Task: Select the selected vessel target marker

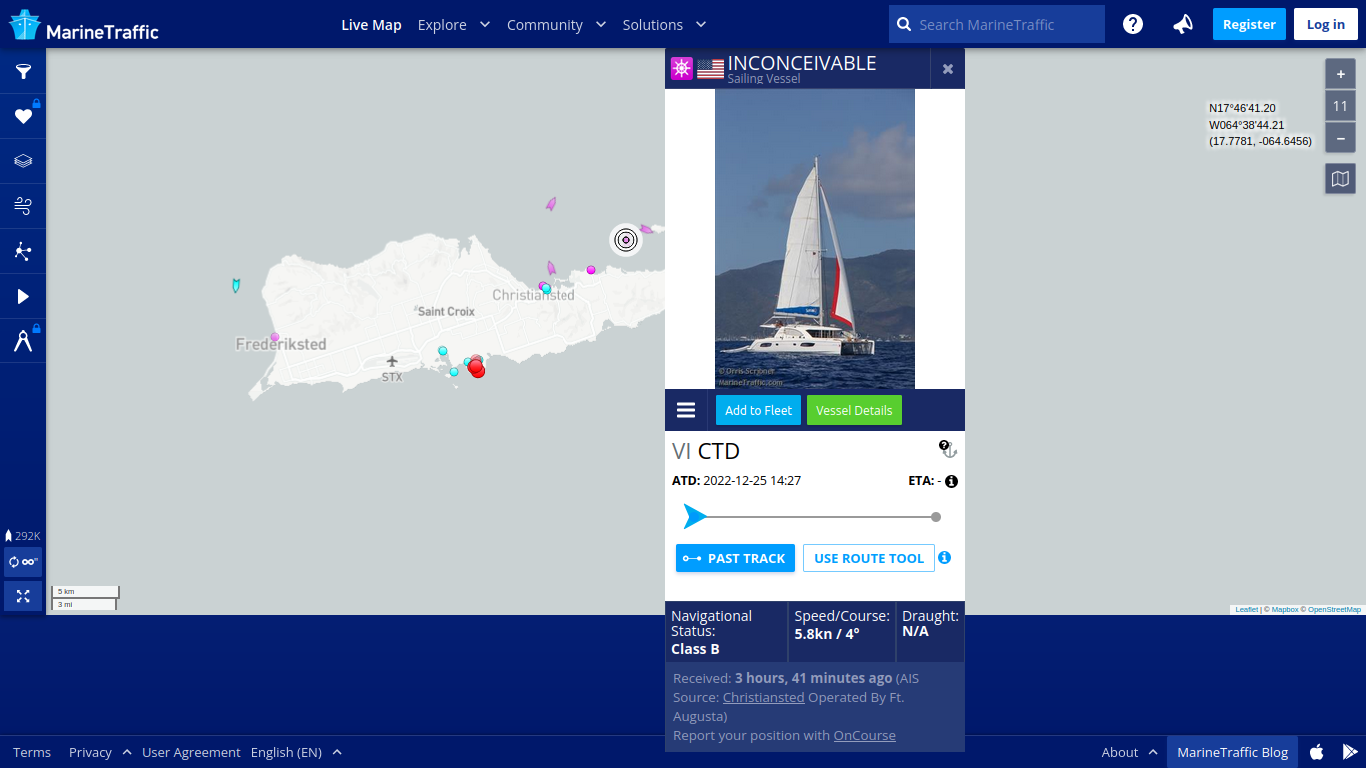Action: tap(626, 239)
